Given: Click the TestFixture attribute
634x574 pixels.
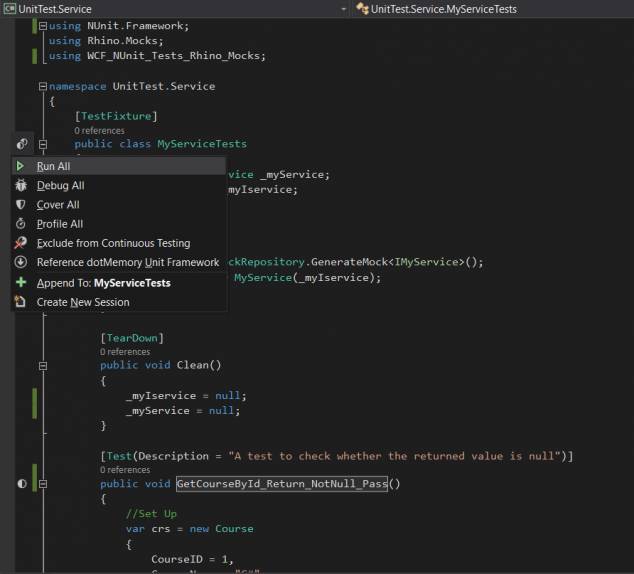Looking at the screenshot, I should (116, 116).
